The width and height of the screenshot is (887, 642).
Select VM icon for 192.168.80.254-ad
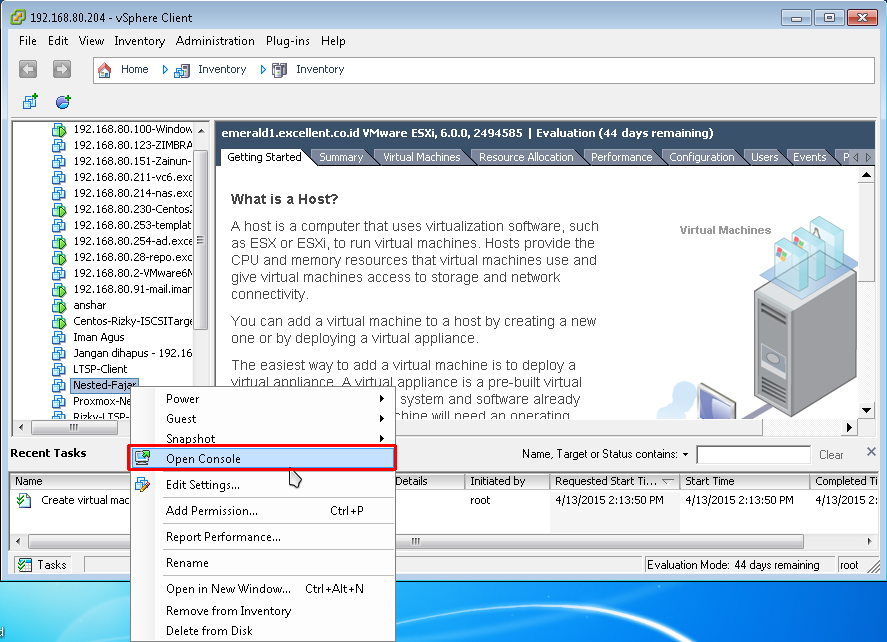[59, 242]
